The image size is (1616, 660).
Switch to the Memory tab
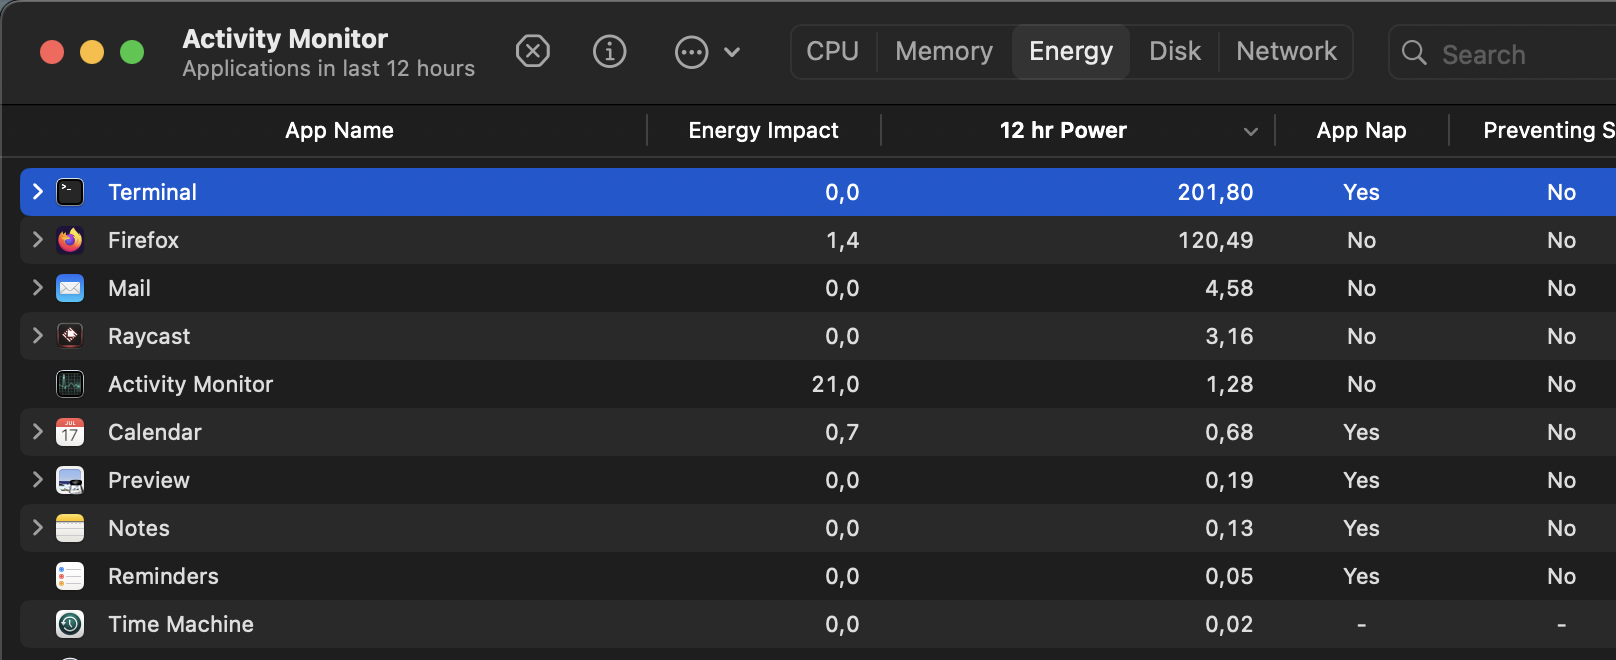pyautogui.click(x=944, y=51)
